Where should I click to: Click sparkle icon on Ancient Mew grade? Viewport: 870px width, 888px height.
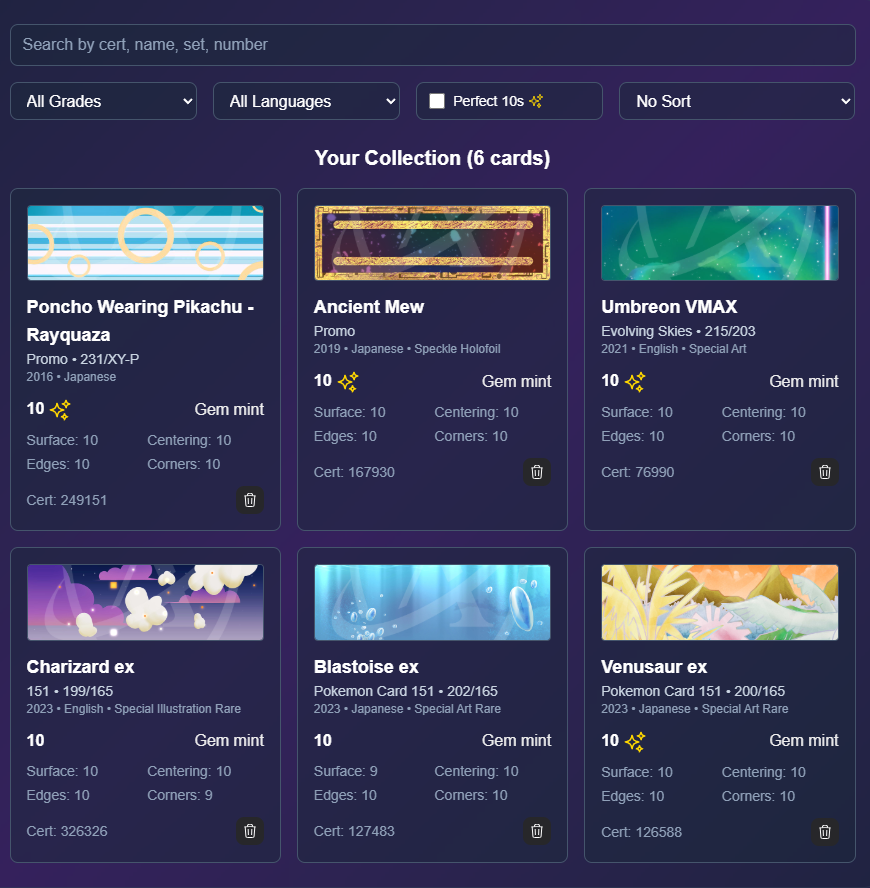(x=348, y=382)
